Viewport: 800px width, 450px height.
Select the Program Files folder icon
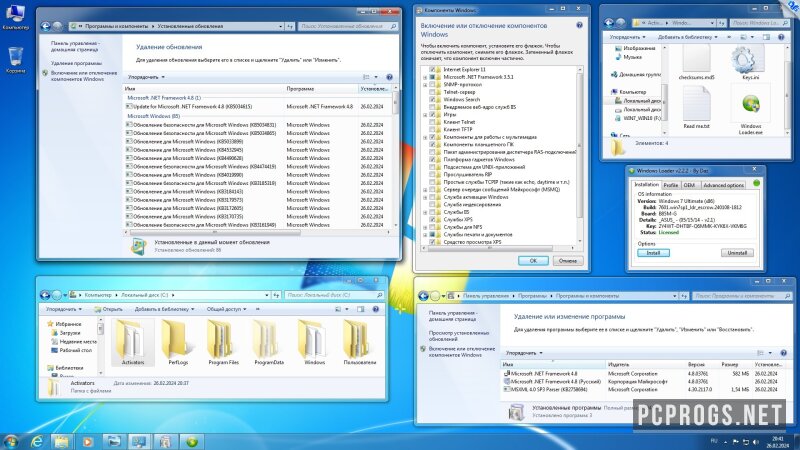pos(223,342)
